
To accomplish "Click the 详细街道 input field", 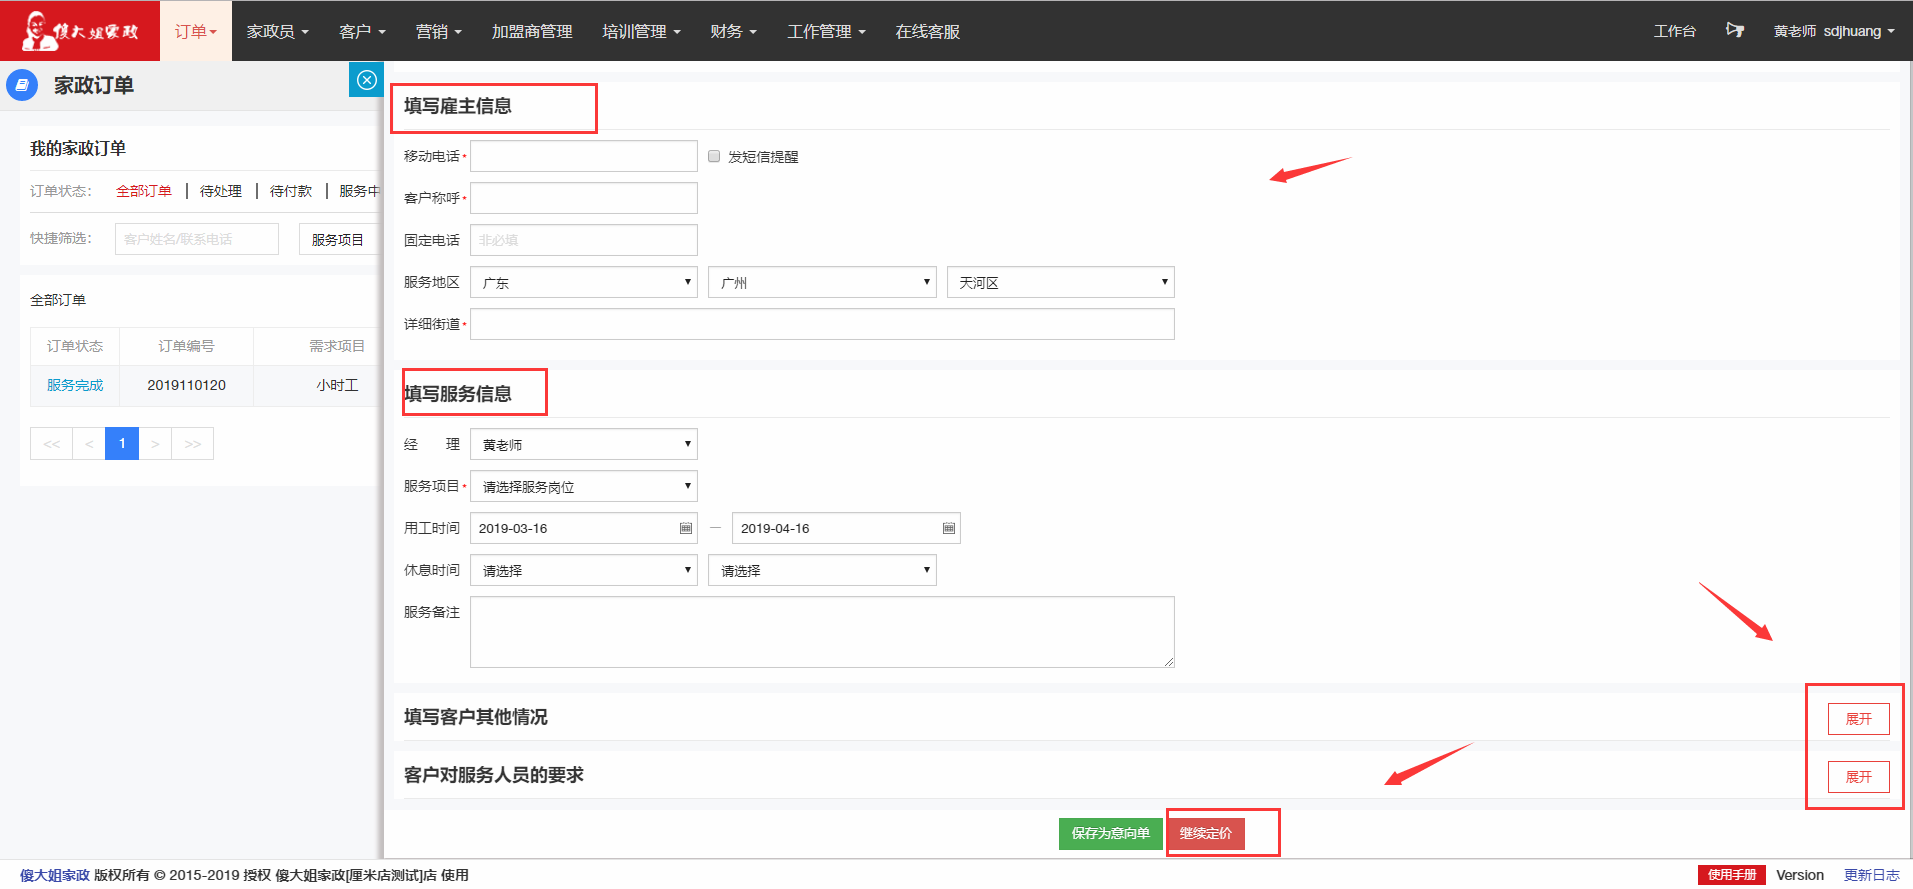I will coord(822,324).
